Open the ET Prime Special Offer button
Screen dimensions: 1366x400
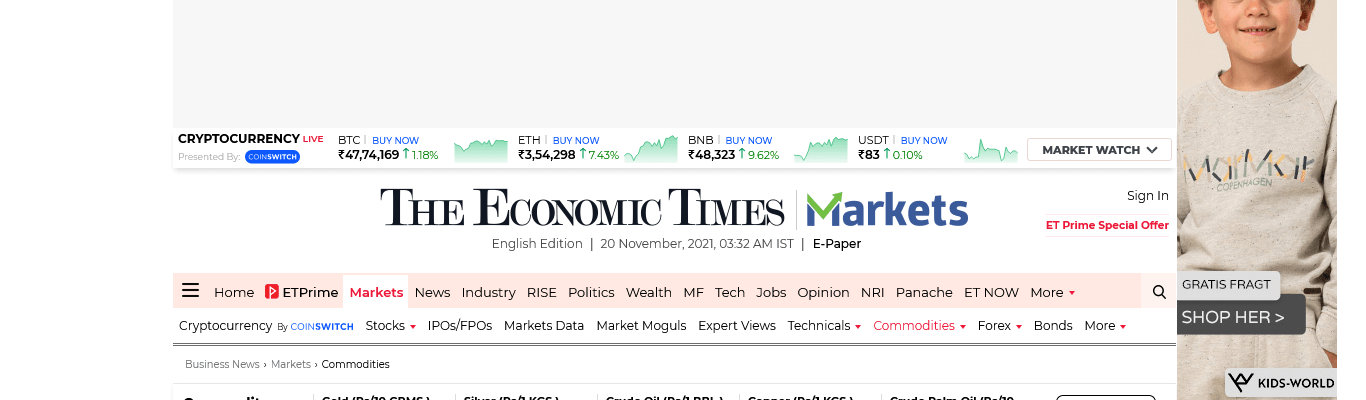pos(1107,225)
